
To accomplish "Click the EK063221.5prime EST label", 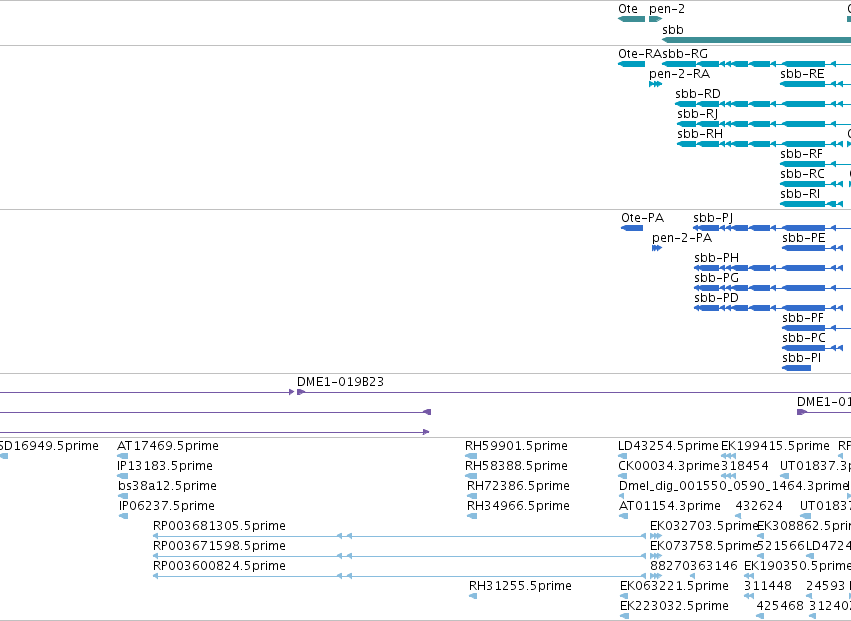I will coord(674,586).
